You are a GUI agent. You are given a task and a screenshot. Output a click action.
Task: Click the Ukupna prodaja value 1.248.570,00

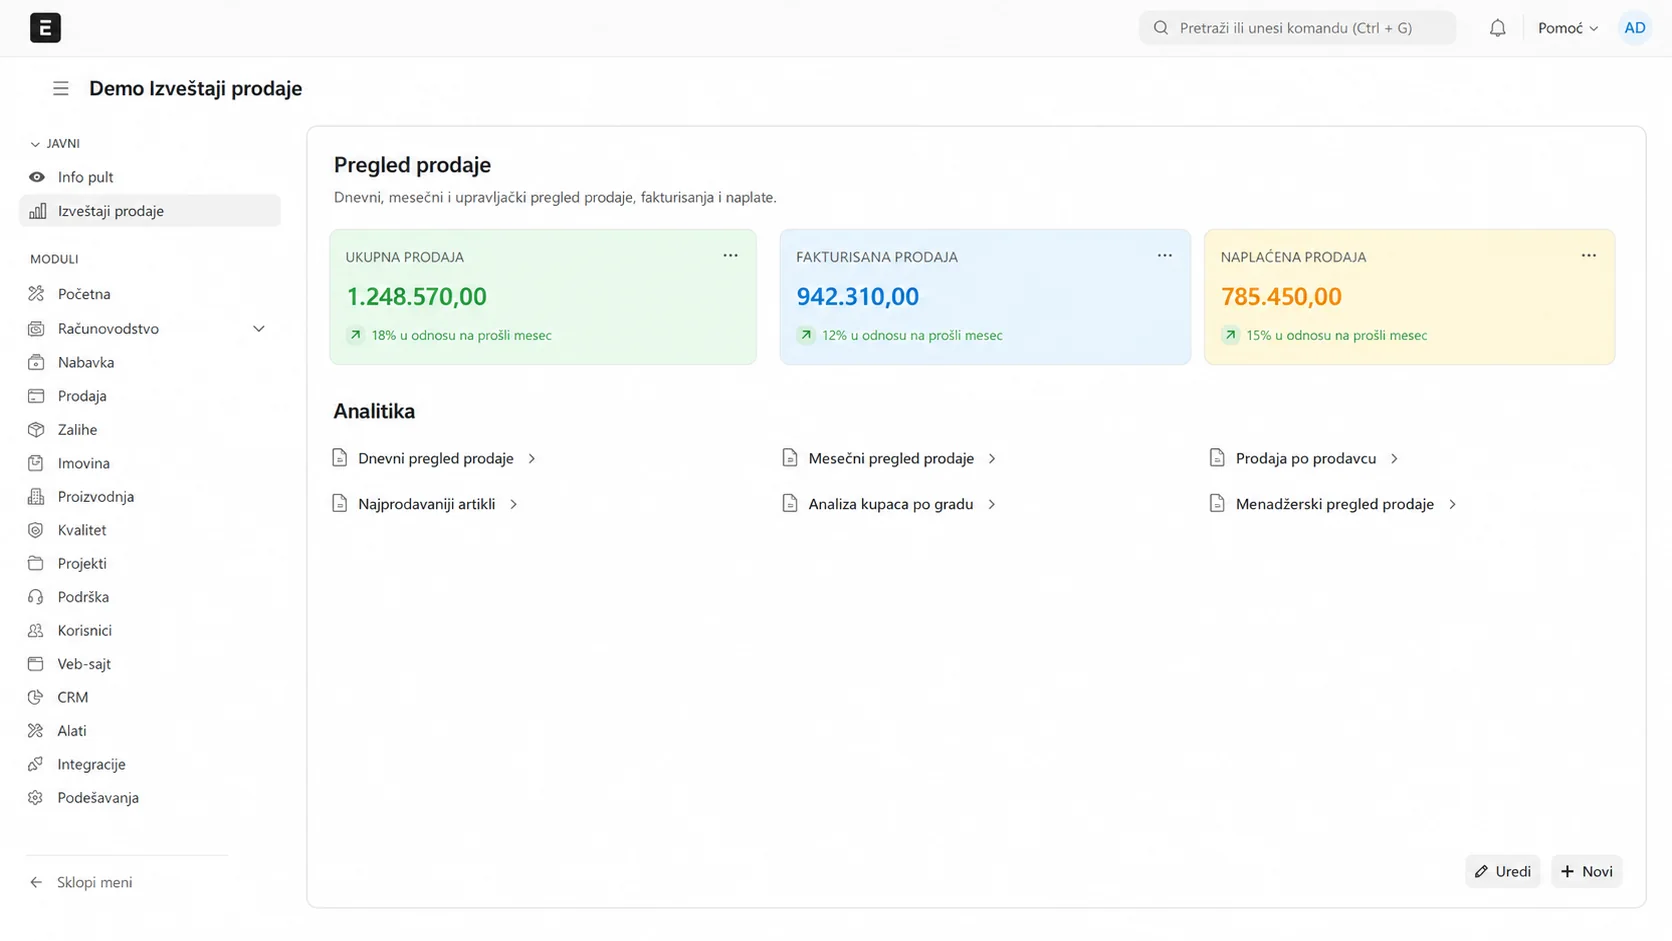[416, 297]
